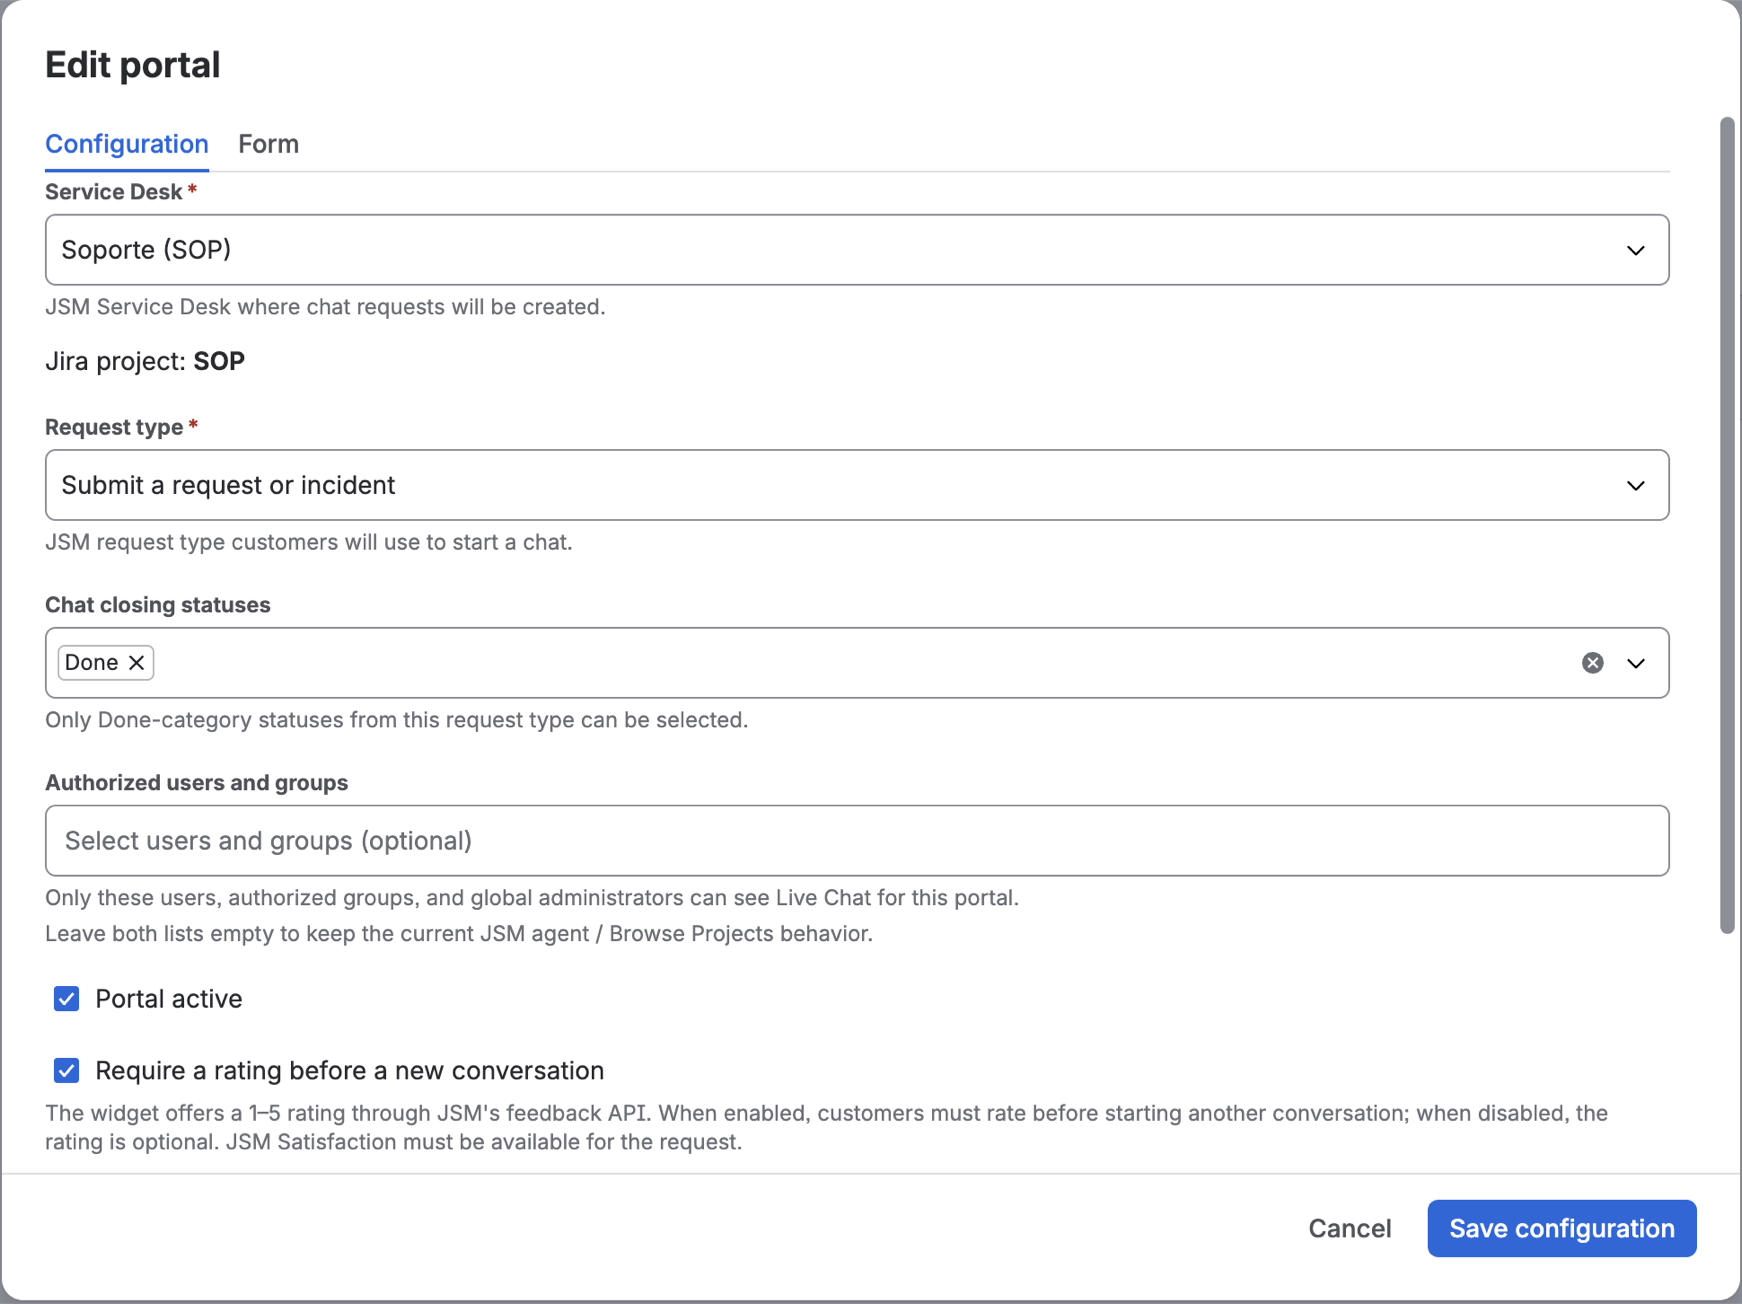Click the 'Jira project: SOP' text

(x=145, y=361)
